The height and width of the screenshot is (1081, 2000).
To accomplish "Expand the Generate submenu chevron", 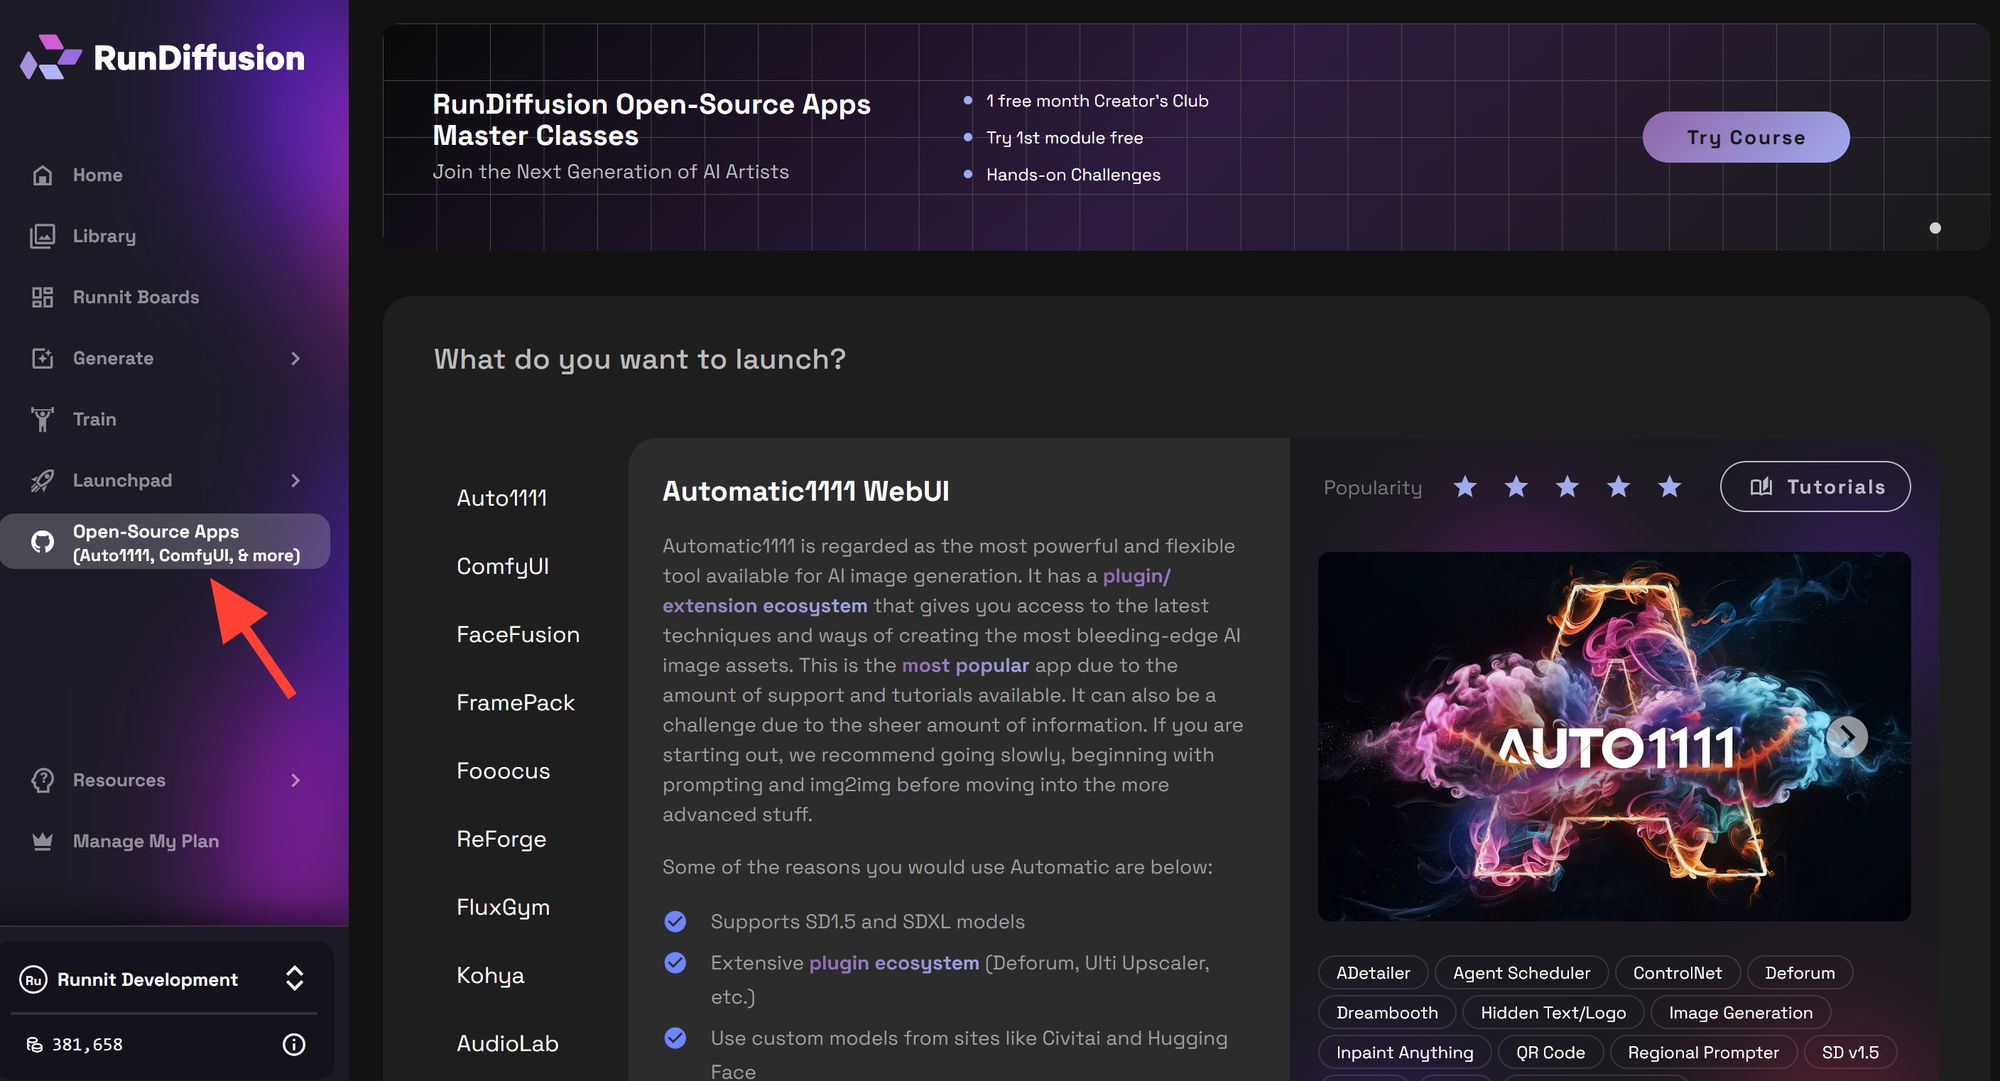I will [295, 358].
